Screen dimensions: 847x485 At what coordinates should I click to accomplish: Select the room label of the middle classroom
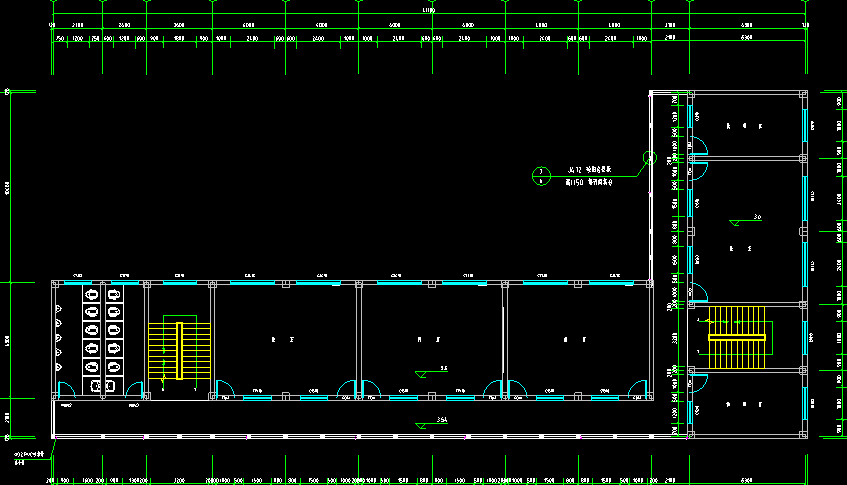click(429, 340)
